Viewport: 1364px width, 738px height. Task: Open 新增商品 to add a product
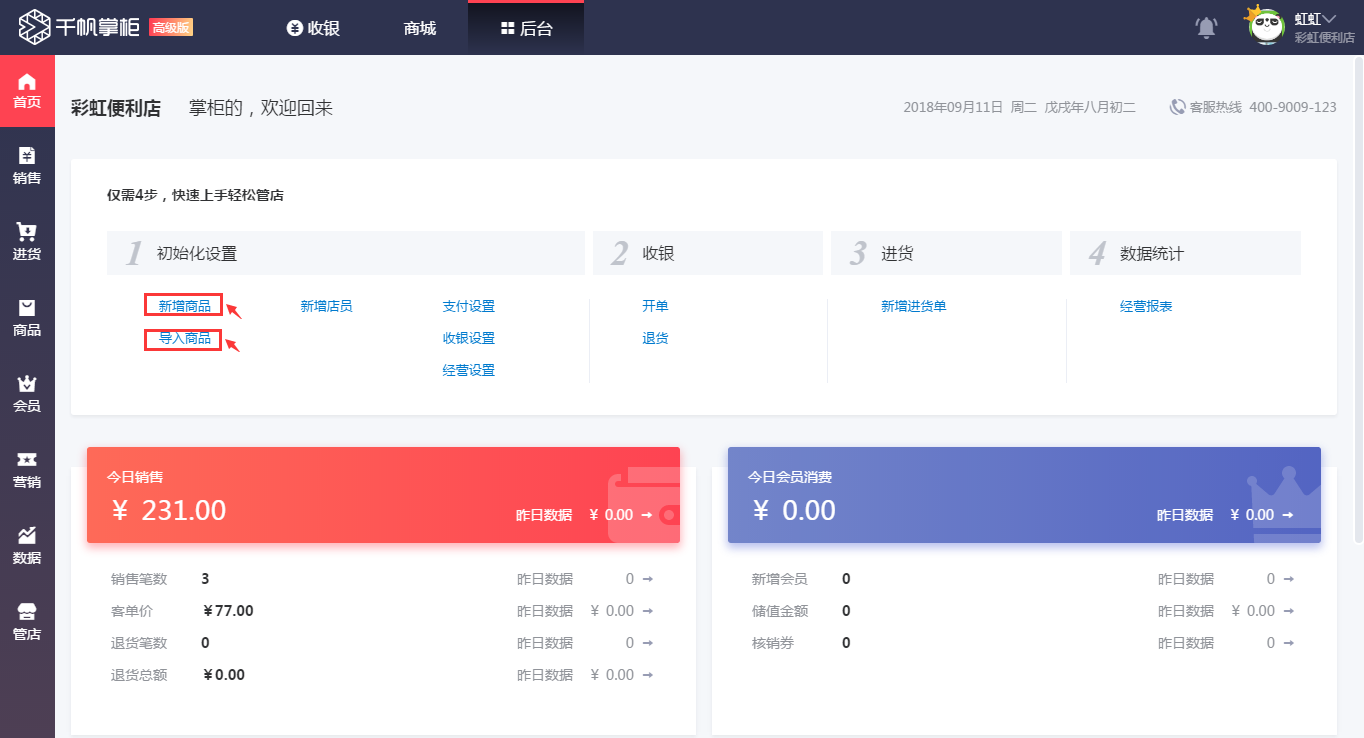click(182, 305)
